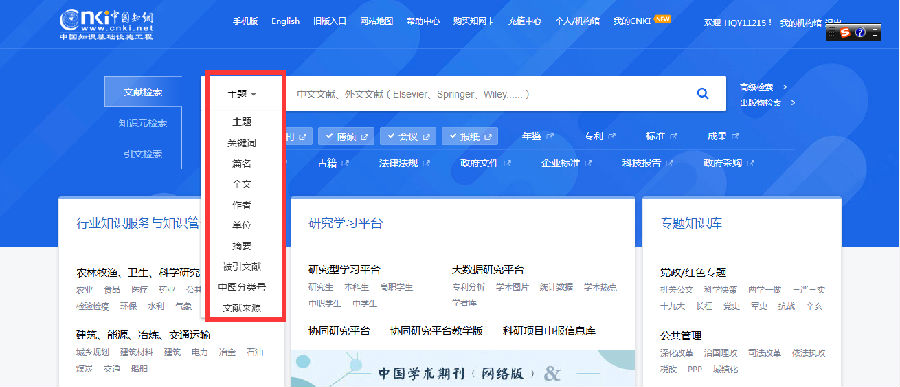Switch to the 文献检索 tab
900x387 pixels.
pyautogui.click(x=143, y=92)
